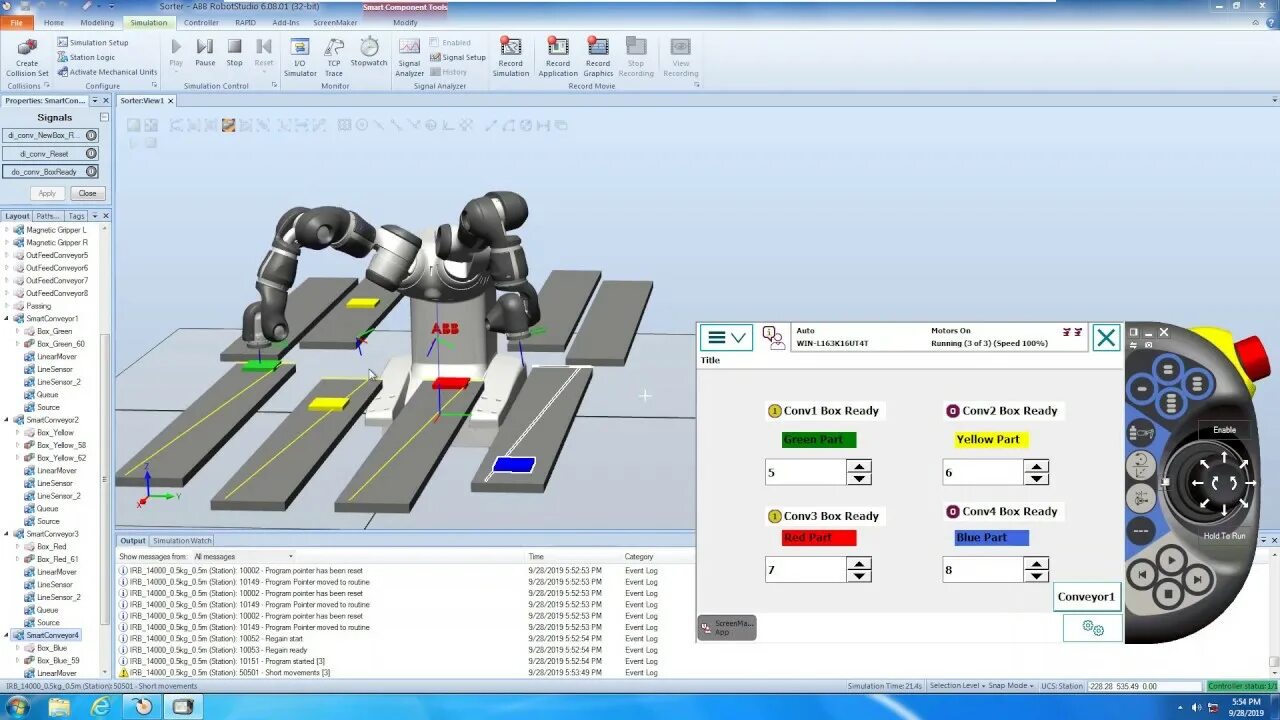
Task: Click Record Simulation
Action: 511,57
